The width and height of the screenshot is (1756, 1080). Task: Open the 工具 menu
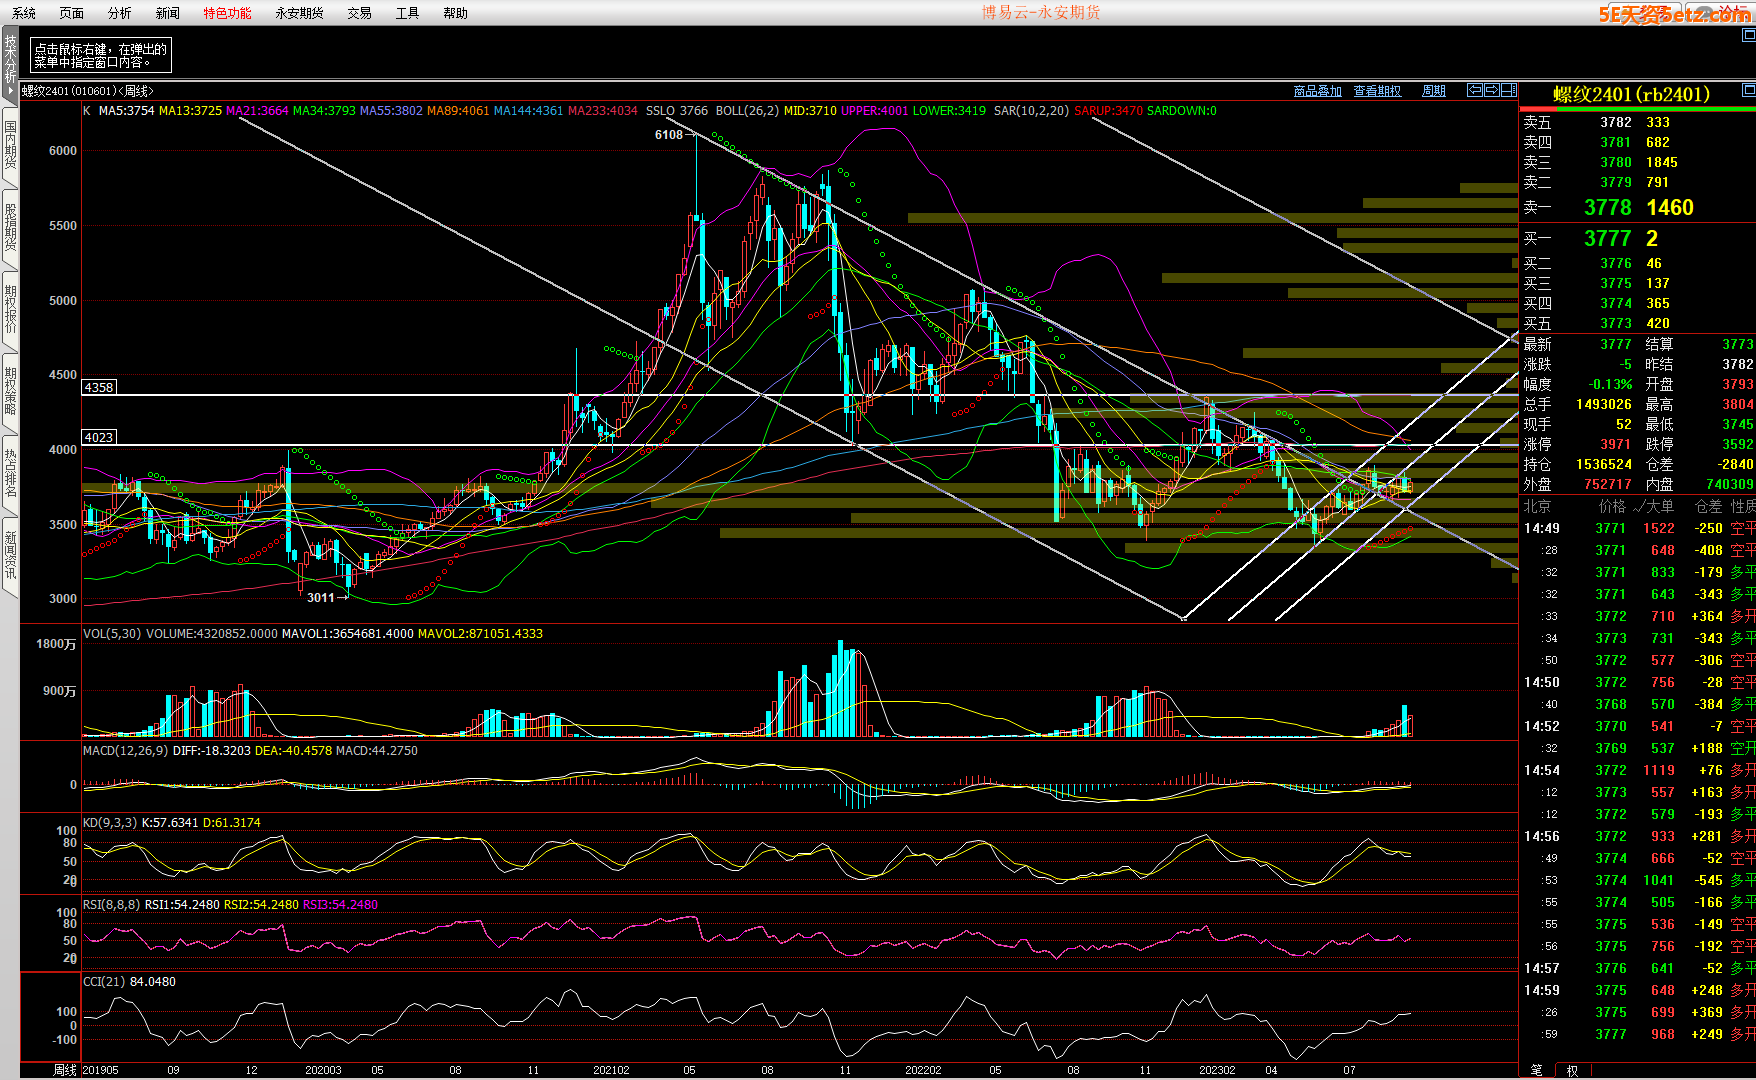click(x=407, y=13)
